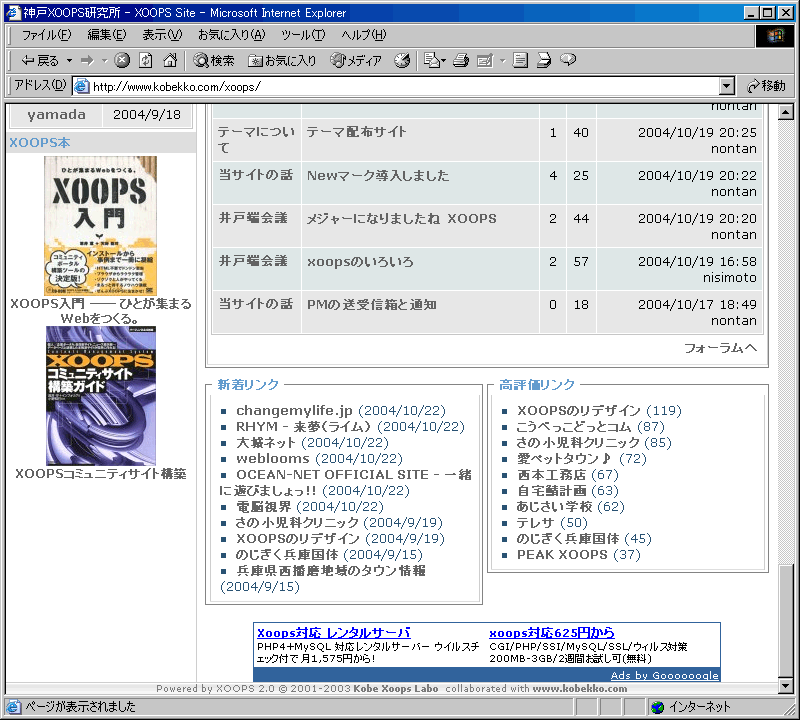Click the XOOPS入門 book cover image
The width and height of the screenshot is (800, 720).
tap(101, 226)
